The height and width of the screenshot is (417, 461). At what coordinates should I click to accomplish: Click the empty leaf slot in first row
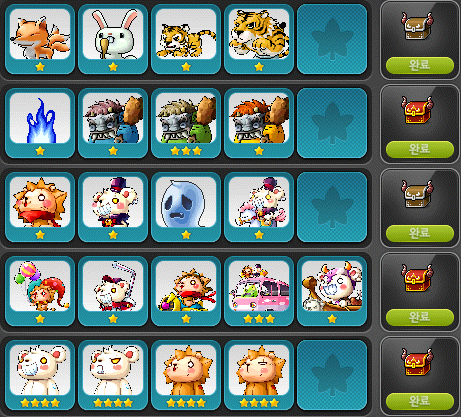332,39
